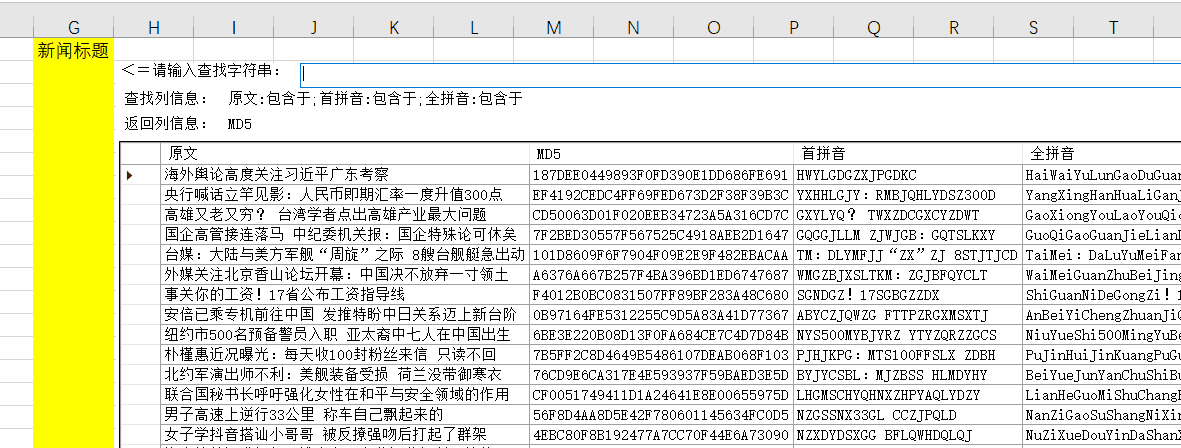
Task: Click MD5 cell starting 7F2BED30557F5675
Action: pyautogui.click(x=661, y=235)
